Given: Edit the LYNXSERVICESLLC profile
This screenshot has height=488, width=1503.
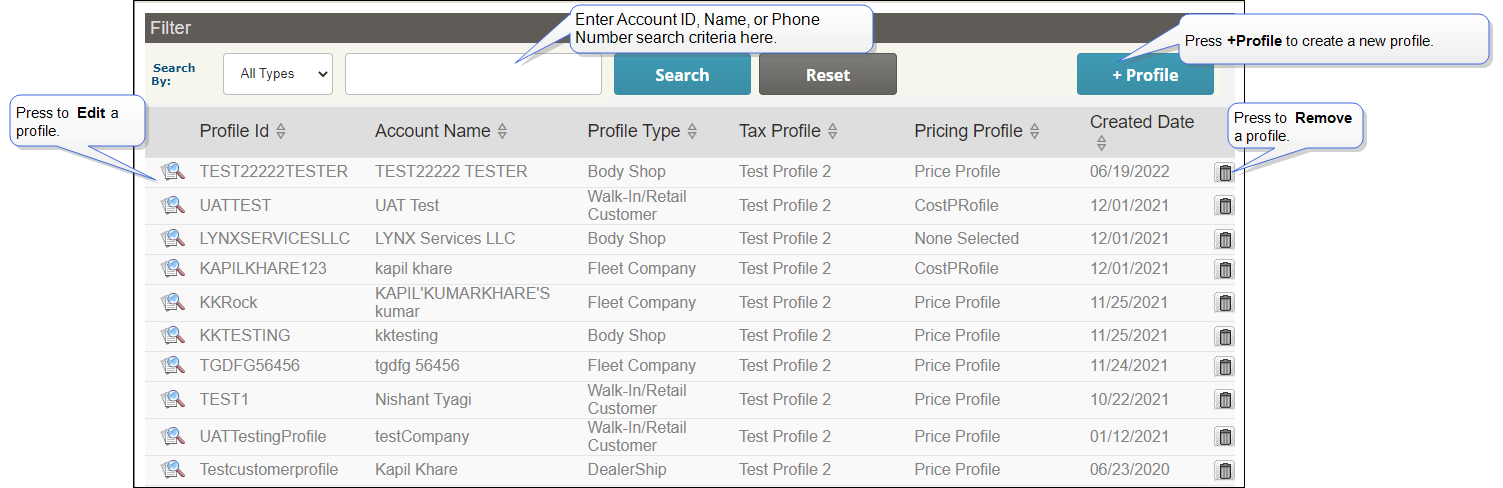Looking at the screenshot, I should tap(173, 239).
